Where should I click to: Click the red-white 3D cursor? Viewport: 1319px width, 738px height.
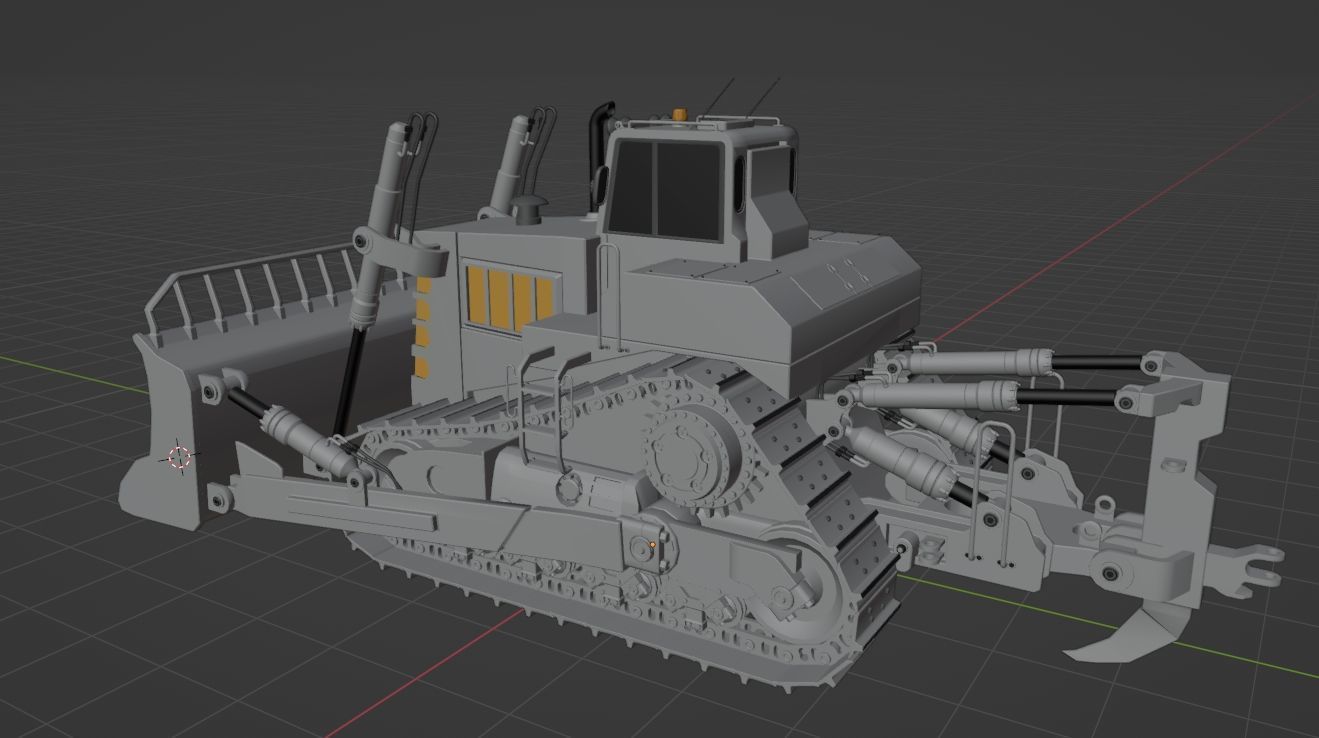tap(179, 458)
